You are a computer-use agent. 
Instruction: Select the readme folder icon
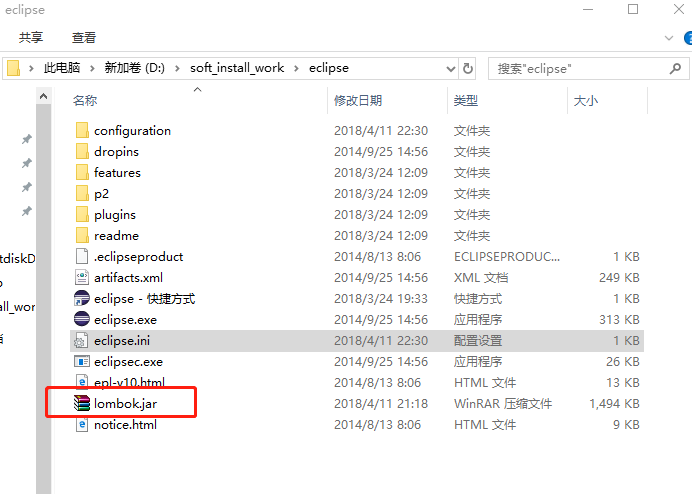(82, 235)
